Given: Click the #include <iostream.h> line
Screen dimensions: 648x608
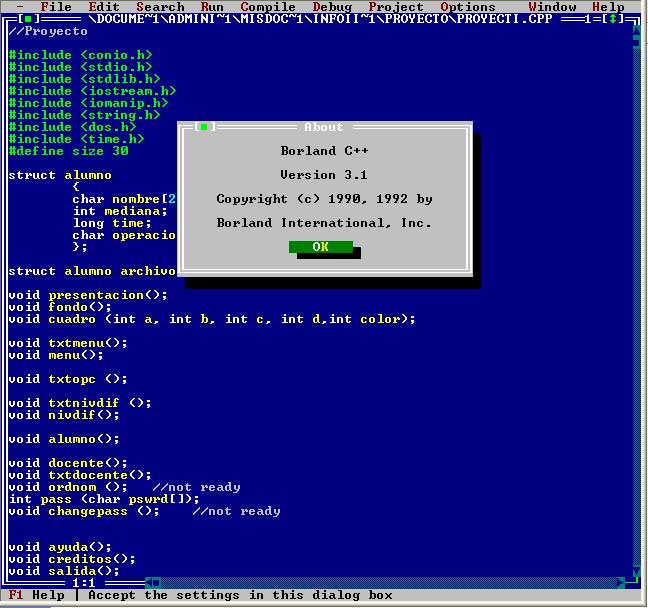Looking at the screenshot, I should tap(92, 91).
